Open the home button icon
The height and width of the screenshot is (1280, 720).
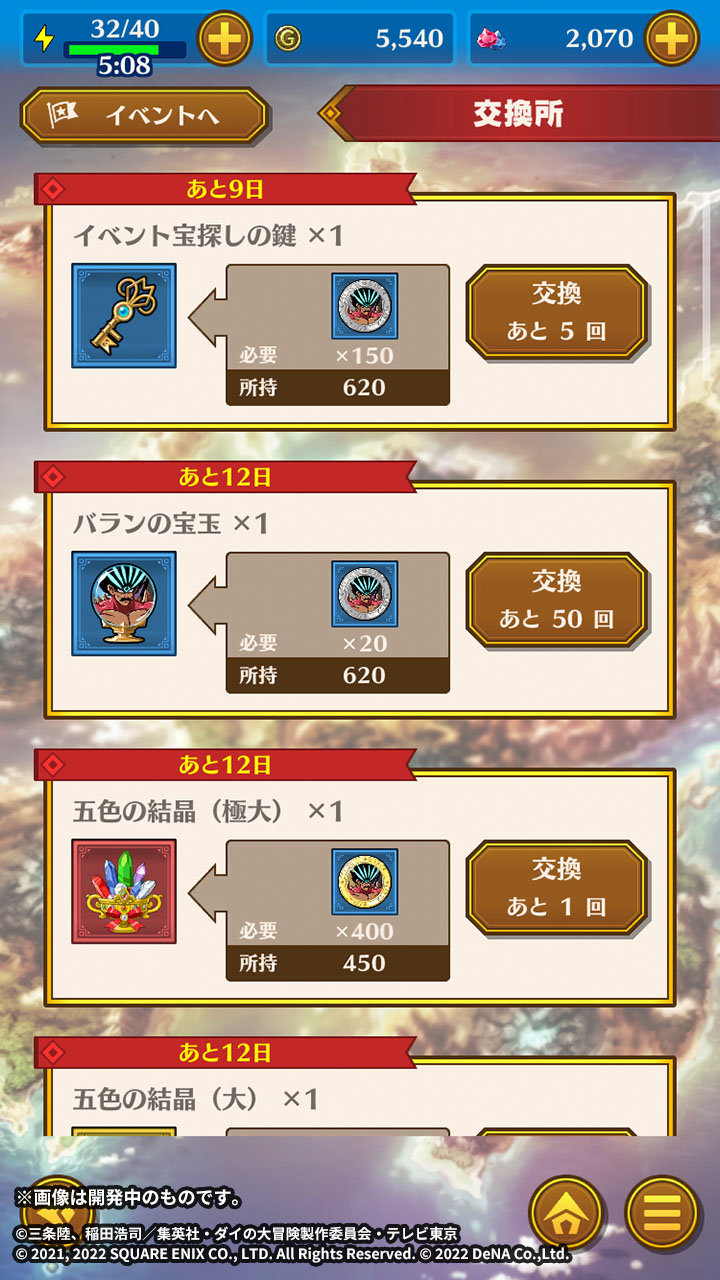pos(566,1213)
